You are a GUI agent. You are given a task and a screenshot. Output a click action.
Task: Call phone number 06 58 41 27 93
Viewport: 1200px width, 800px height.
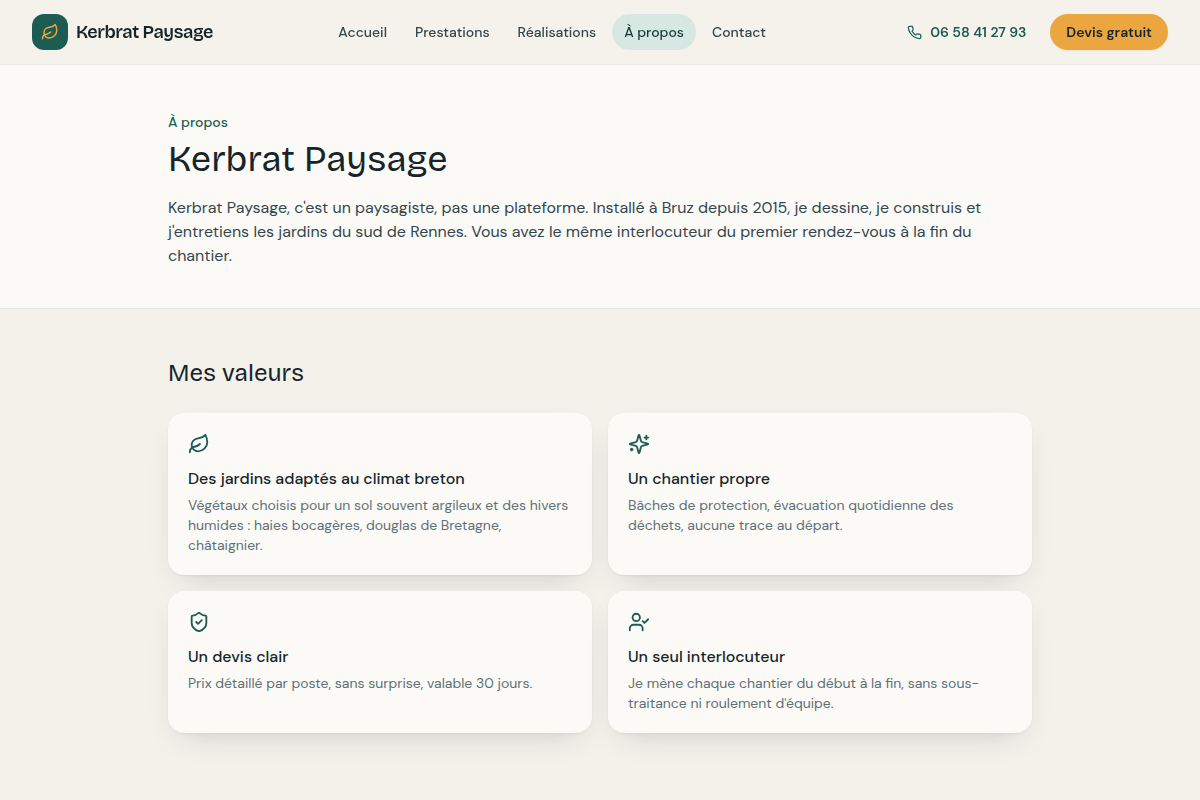click(978, 32)
